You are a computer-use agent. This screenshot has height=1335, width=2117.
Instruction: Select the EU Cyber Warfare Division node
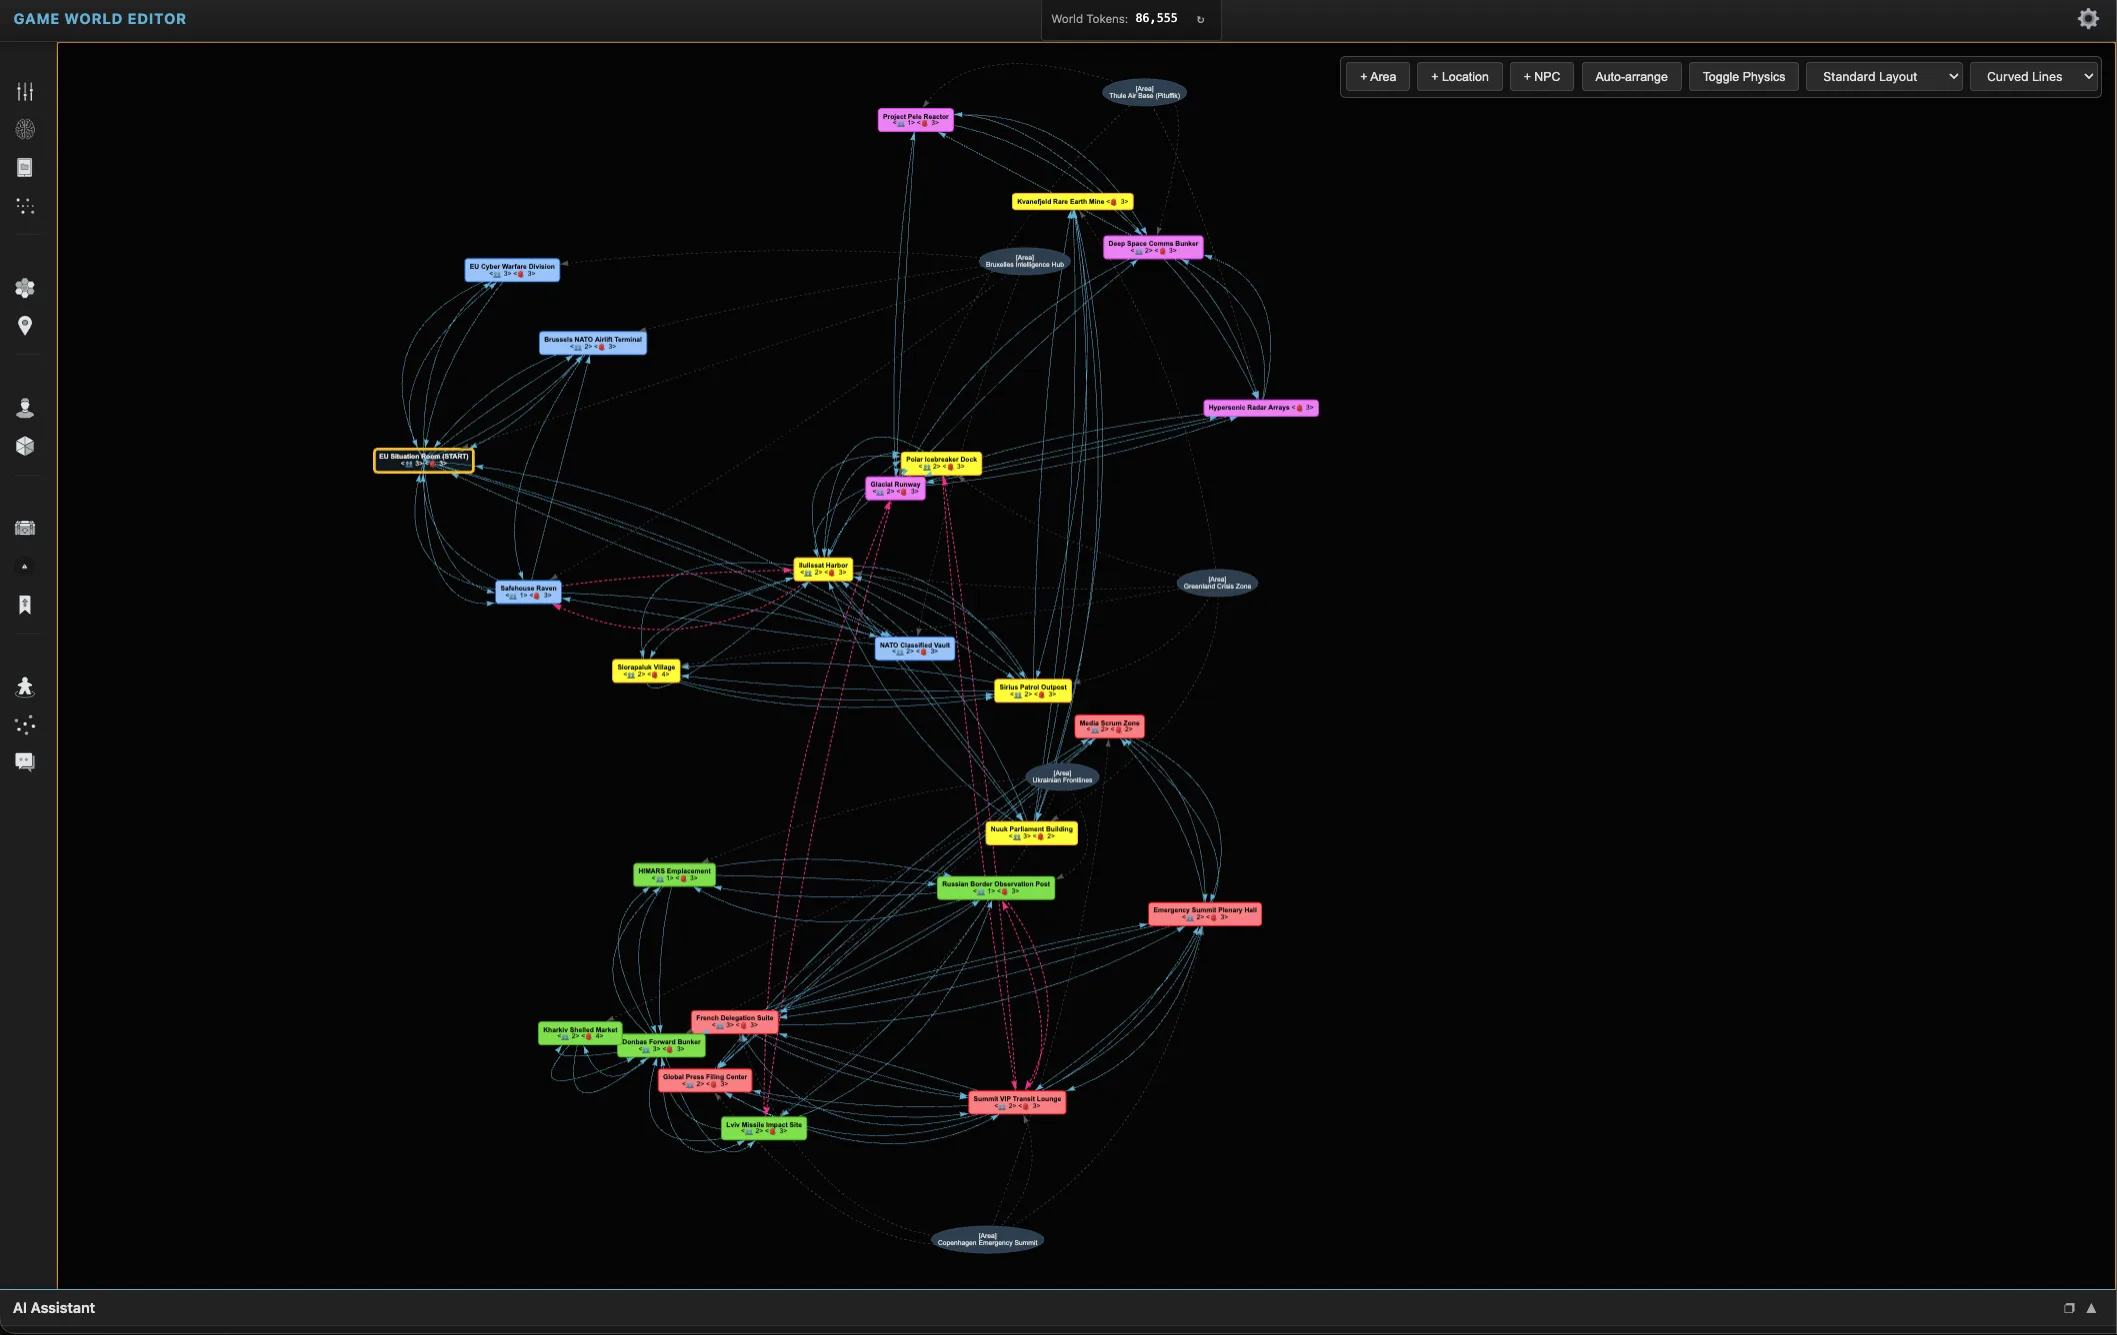tap(512, 270)
